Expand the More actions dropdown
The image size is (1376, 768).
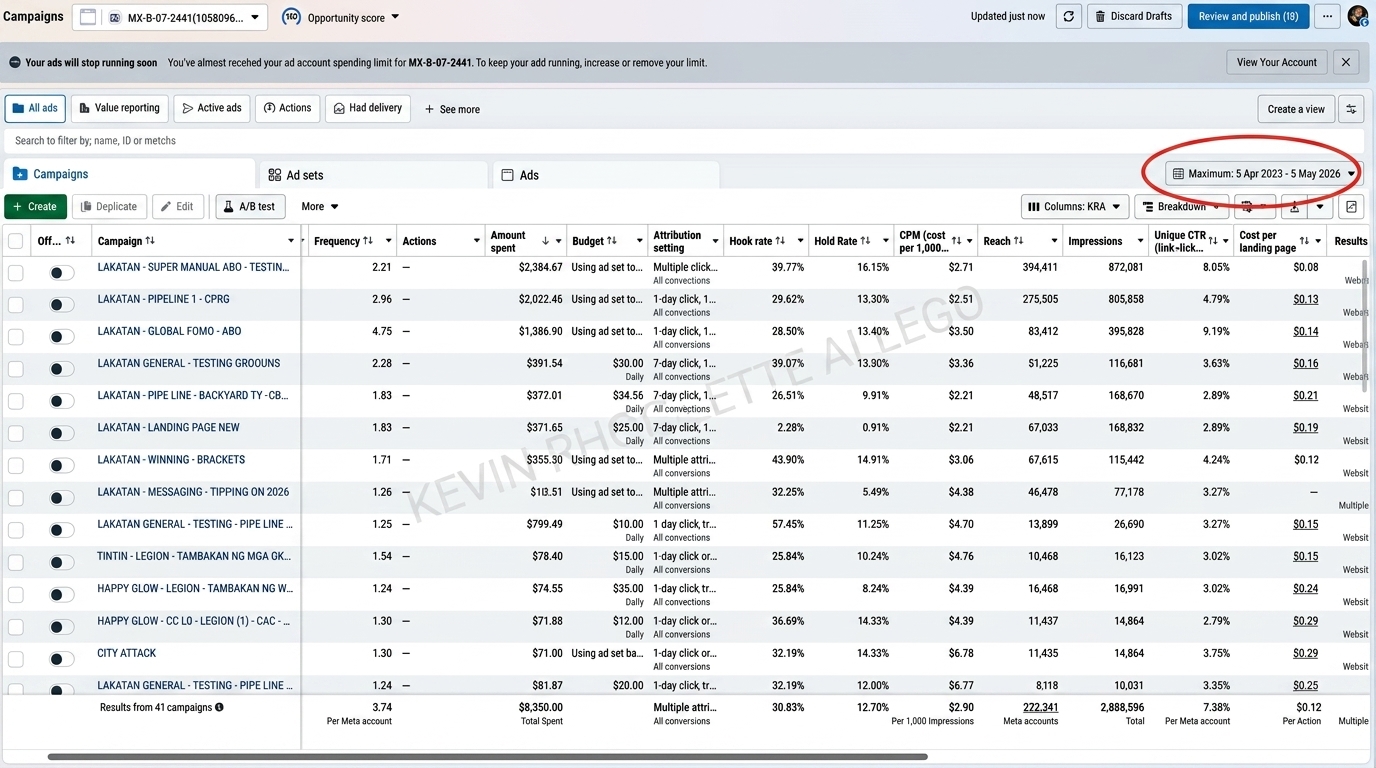pyautogui.click(x=320, y=207)
